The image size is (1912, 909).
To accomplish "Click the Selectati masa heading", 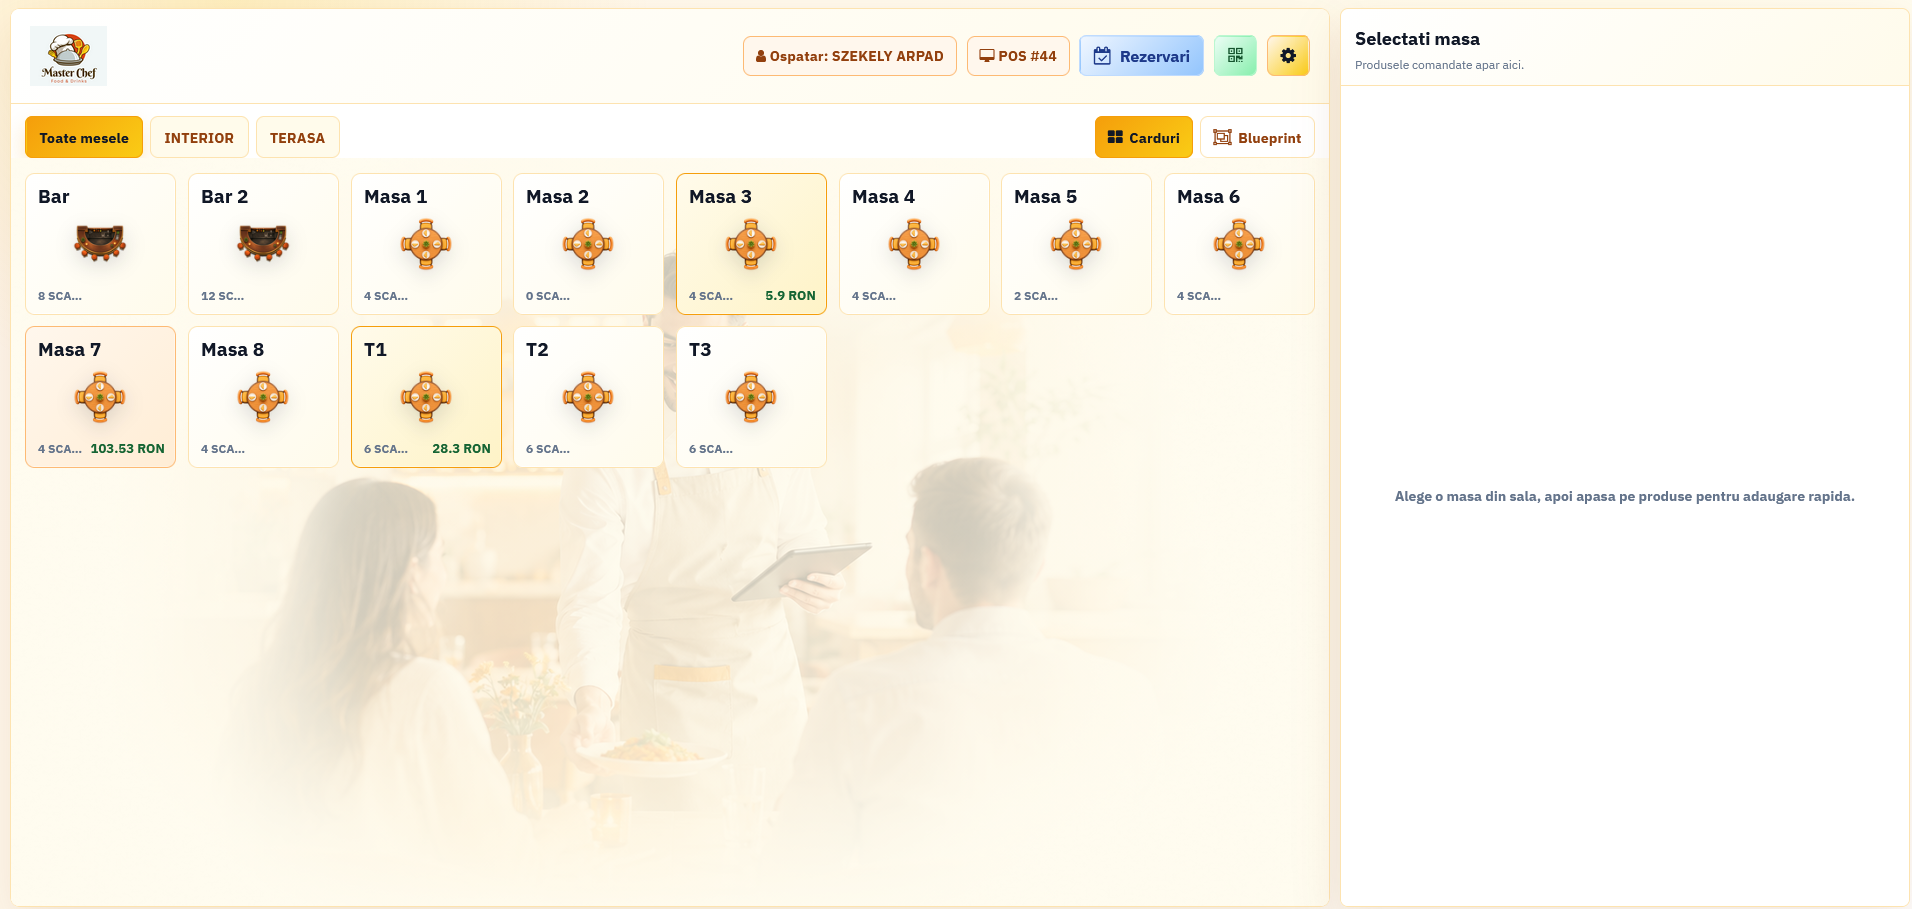I will point(1417,39).
